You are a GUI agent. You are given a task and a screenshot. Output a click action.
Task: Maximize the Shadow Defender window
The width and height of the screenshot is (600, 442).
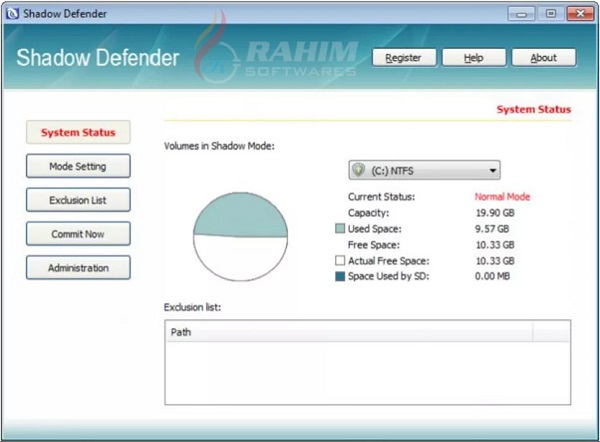tap(551, 14)
